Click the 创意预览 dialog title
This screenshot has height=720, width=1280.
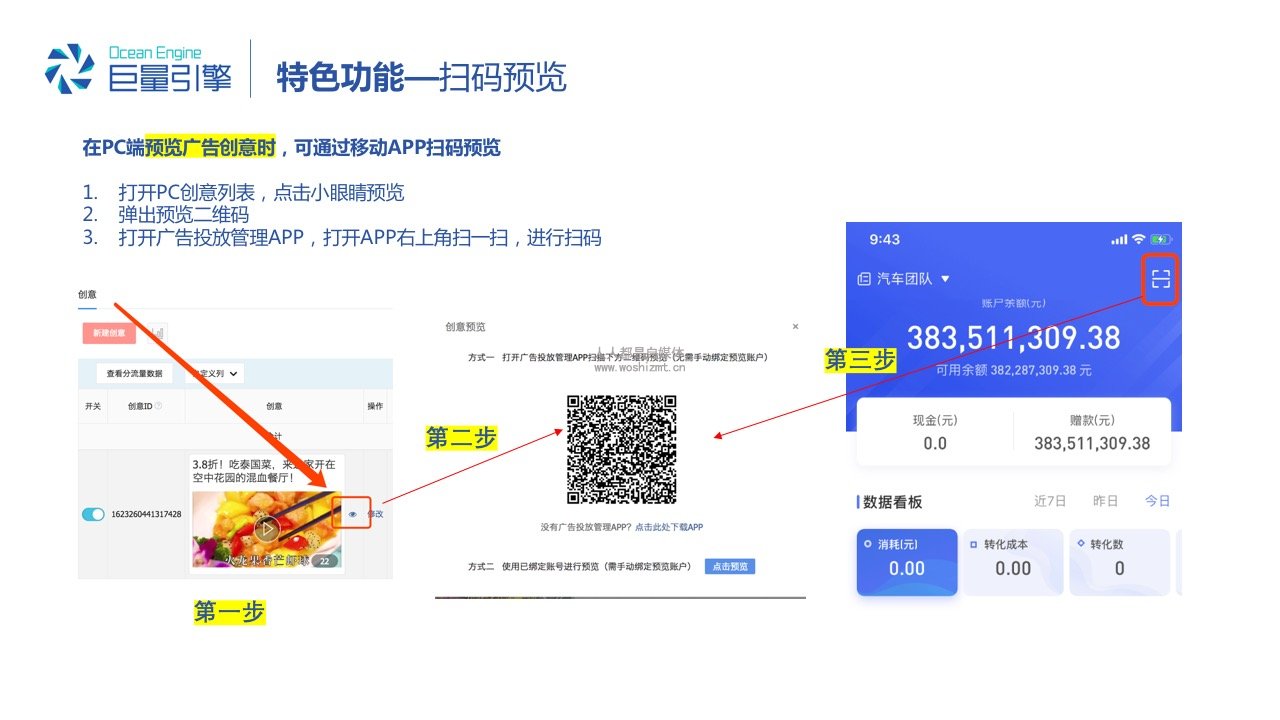(465, 327)
